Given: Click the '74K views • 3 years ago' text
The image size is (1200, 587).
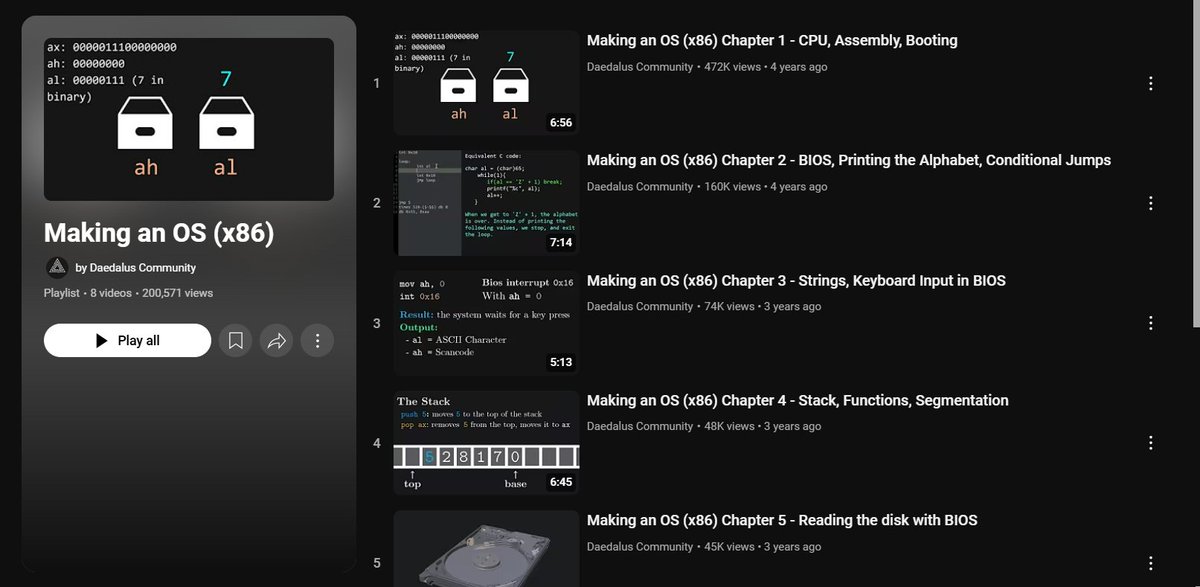Looking at the screenshot, I should point(763,307).
